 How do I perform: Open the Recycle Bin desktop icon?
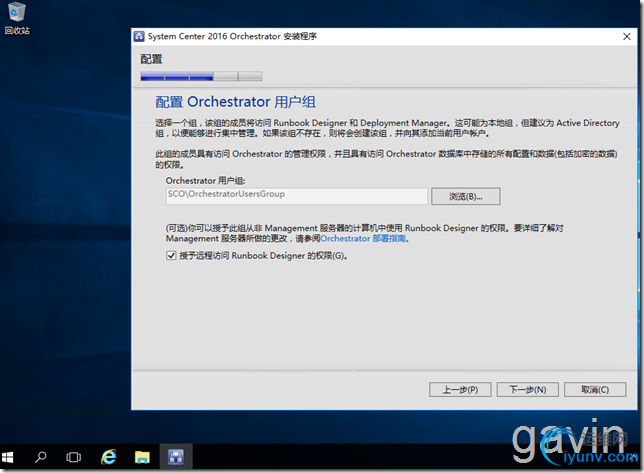pos(17,18)
